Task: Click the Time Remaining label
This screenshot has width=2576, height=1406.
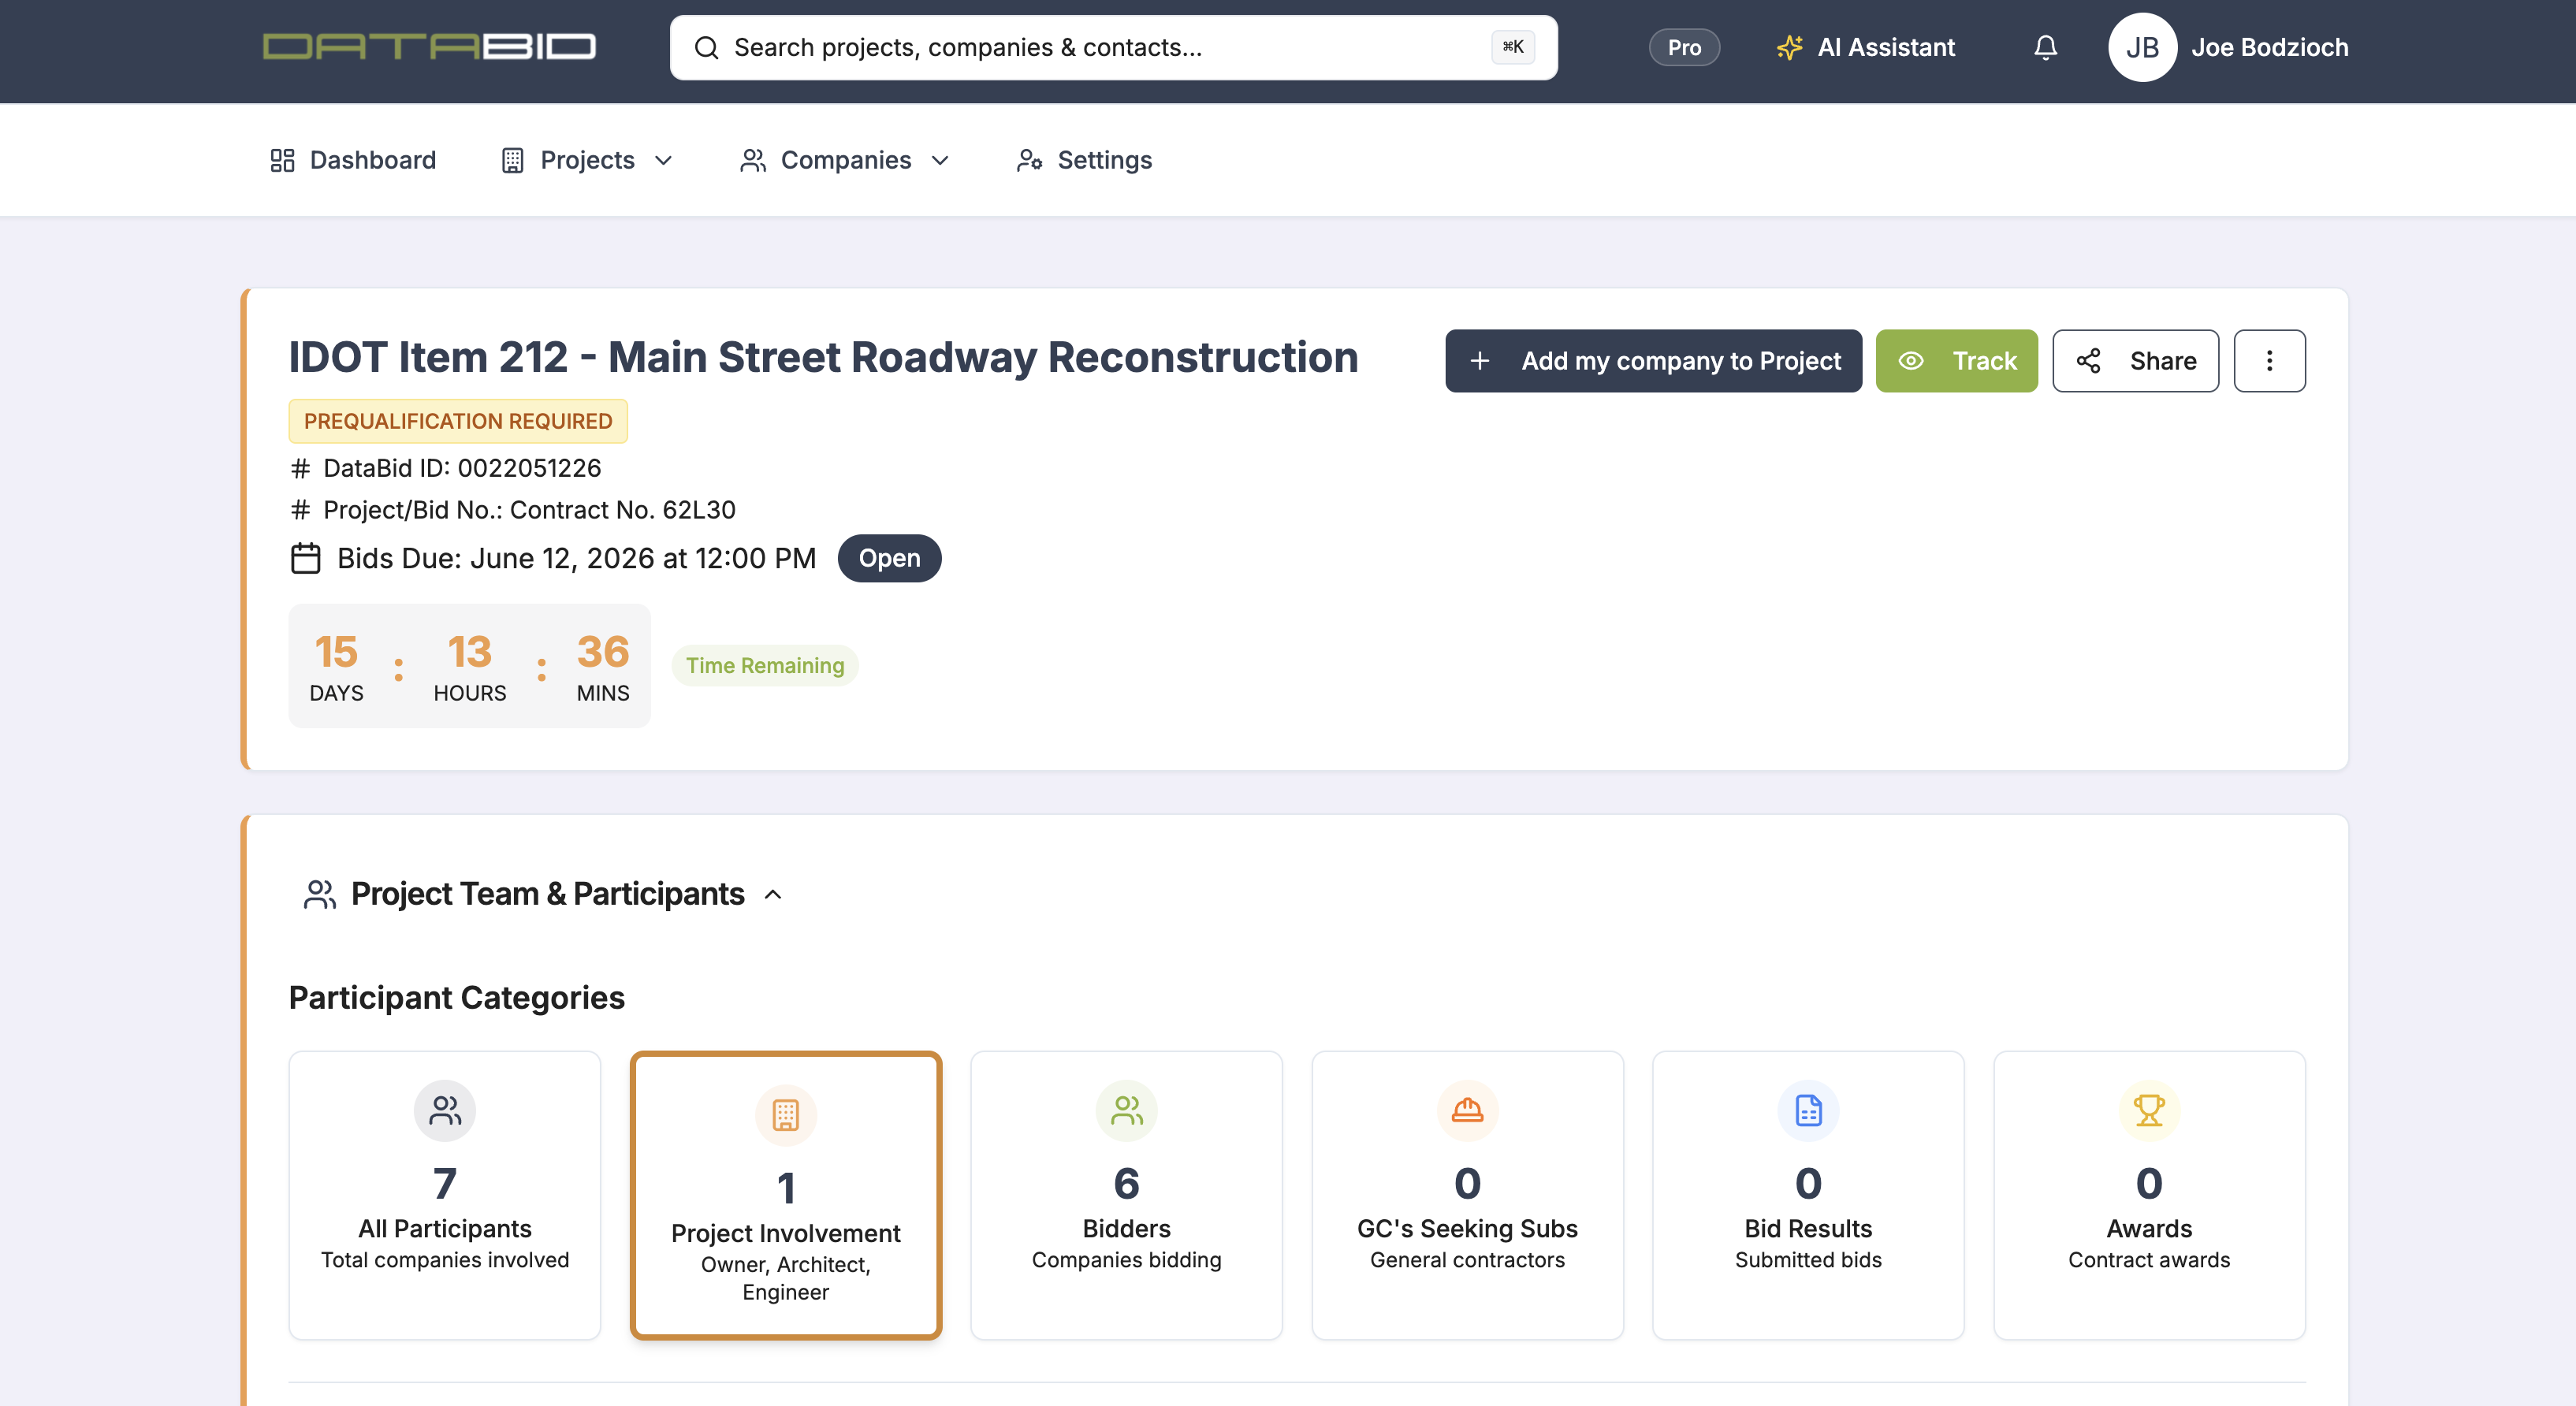Action: [765, 666]
